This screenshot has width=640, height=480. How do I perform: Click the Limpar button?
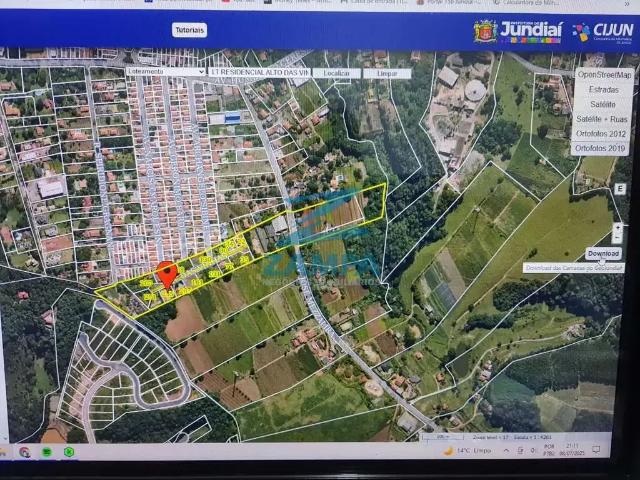[387, 73]
